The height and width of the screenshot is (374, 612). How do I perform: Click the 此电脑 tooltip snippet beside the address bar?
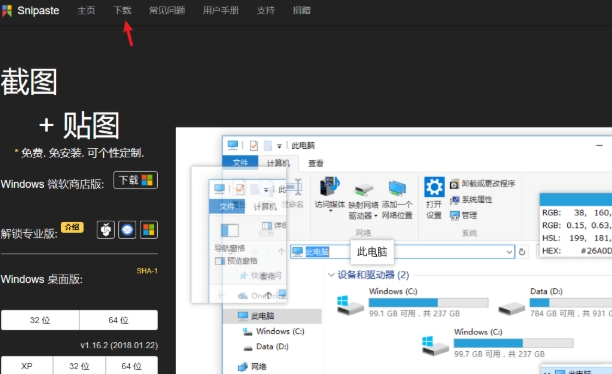click(372, 252)
